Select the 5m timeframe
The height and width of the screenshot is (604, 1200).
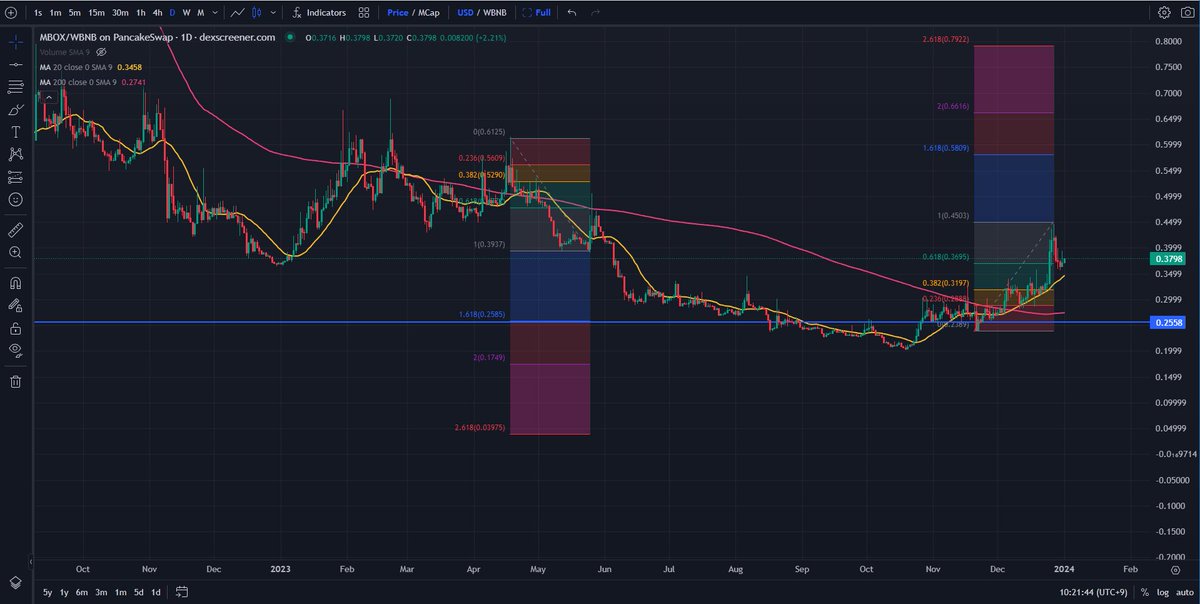[76, 13]
